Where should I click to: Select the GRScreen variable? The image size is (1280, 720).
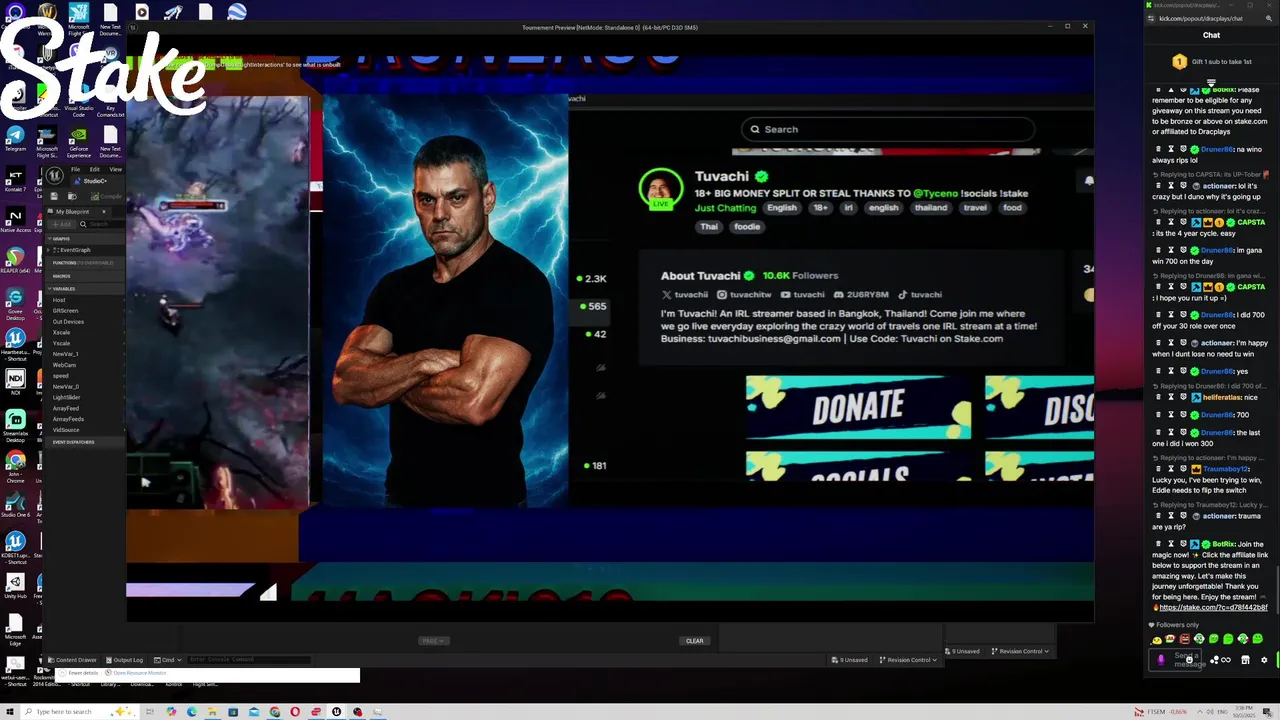pyautogui.click(x=65, y=311)
